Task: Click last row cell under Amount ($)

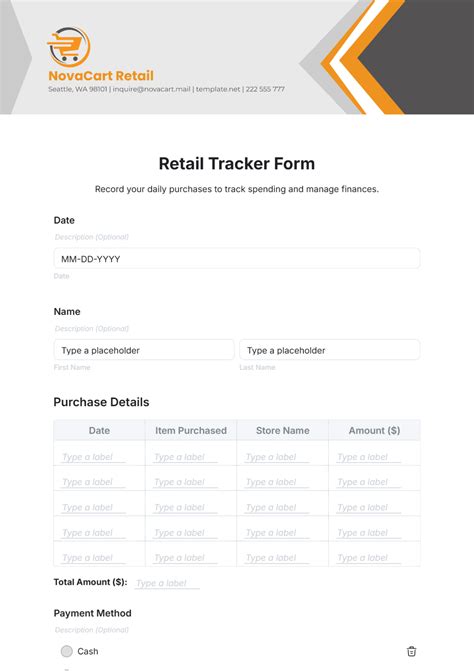Action: tap(368, 558)
